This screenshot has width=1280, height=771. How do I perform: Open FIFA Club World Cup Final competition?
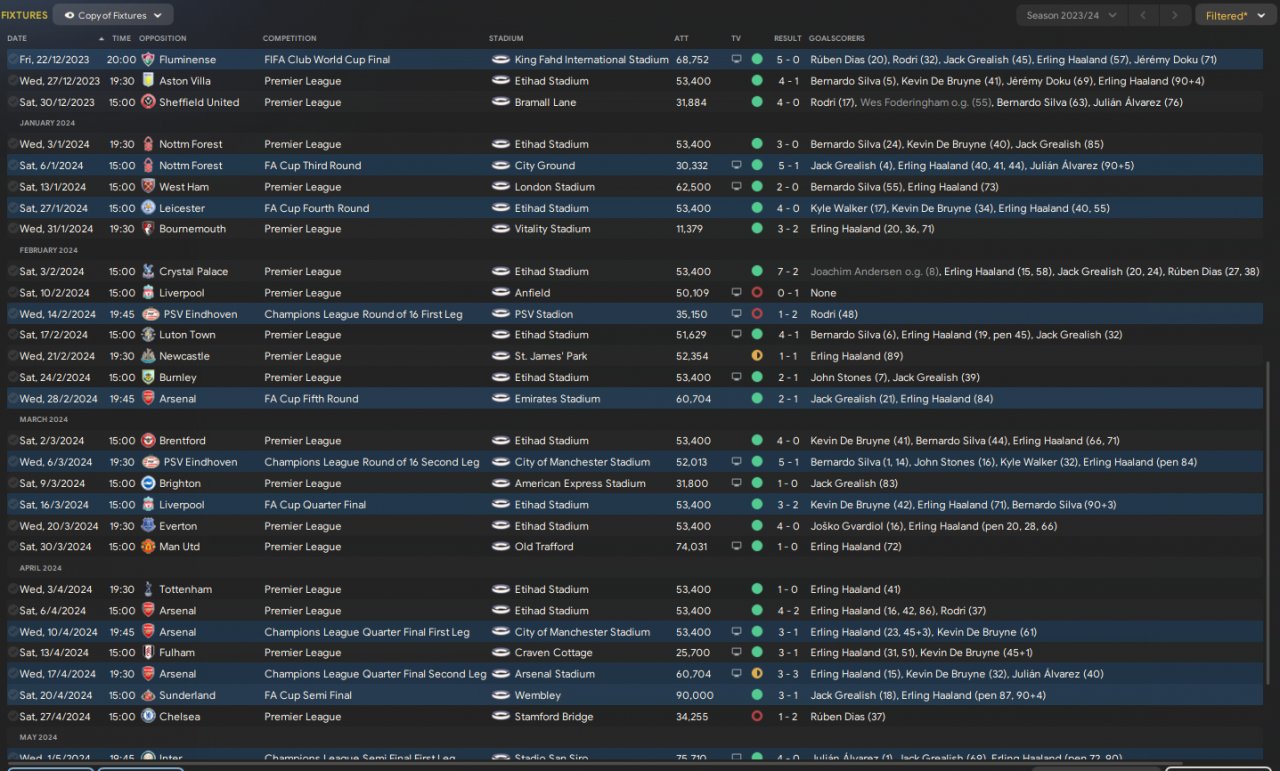(327, 60)
